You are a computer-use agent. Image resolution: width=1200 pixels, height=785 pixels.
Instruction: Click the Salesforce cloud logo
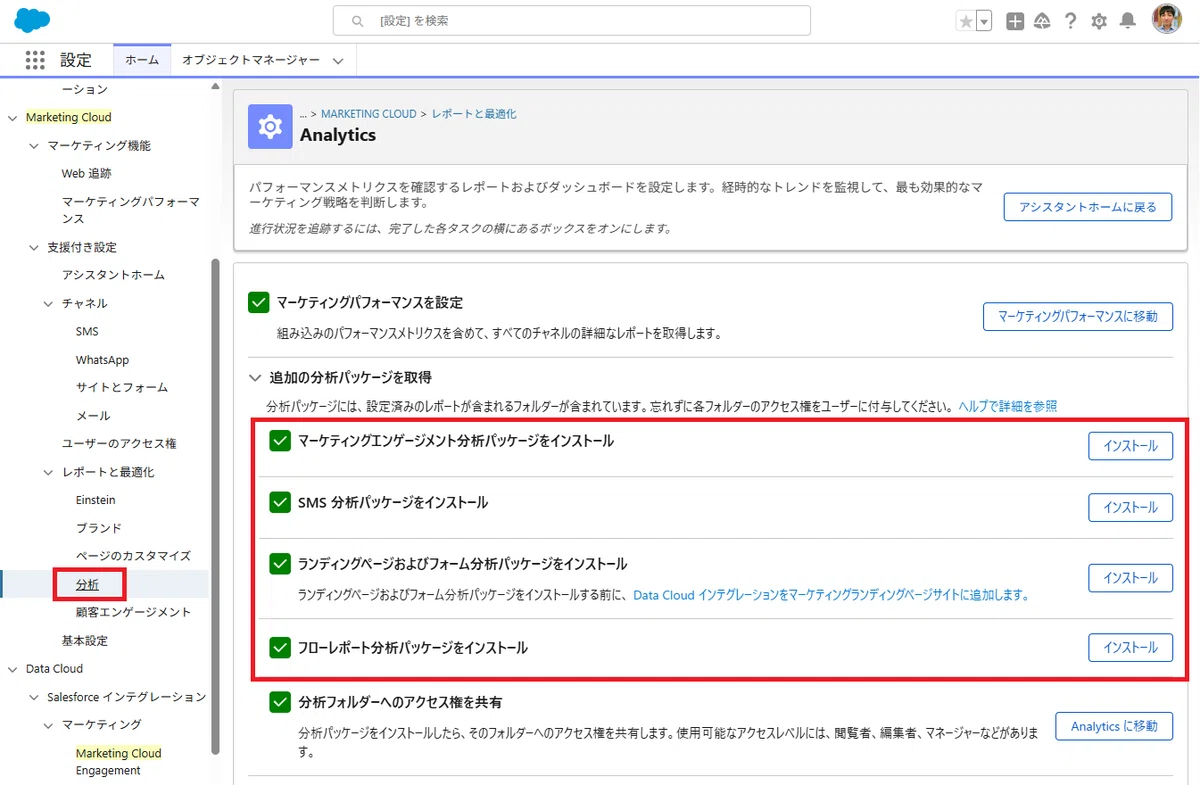[x=33, y=20]
